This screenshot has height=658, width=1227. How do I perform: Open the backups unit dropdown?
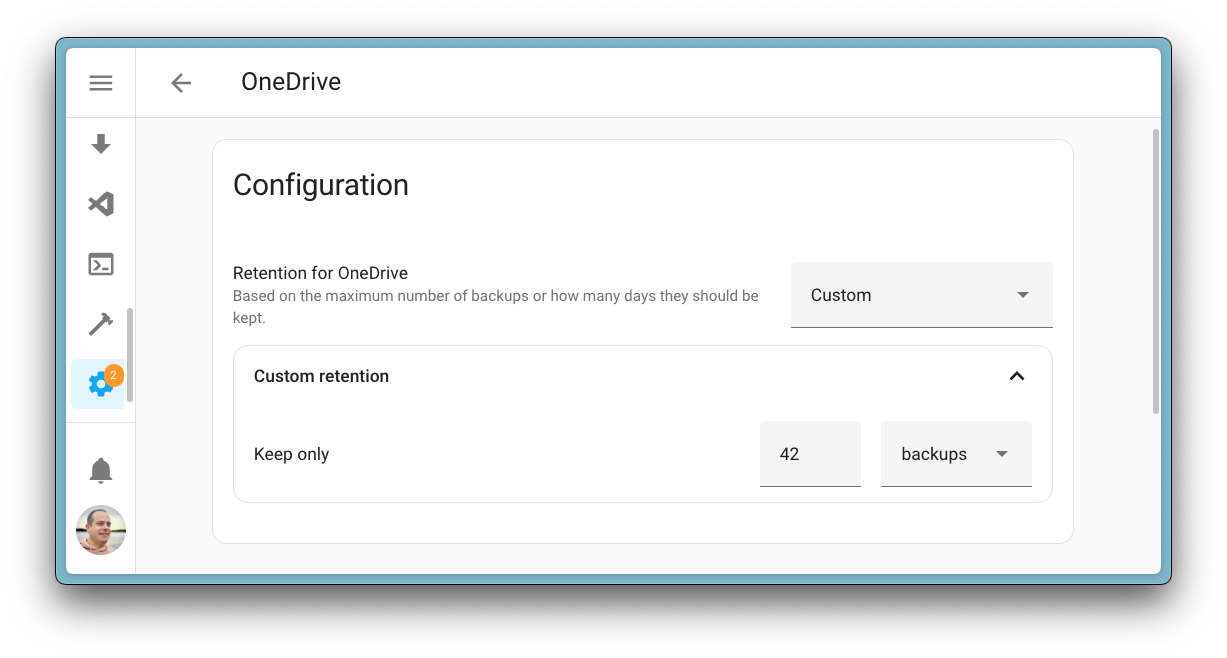955,453
